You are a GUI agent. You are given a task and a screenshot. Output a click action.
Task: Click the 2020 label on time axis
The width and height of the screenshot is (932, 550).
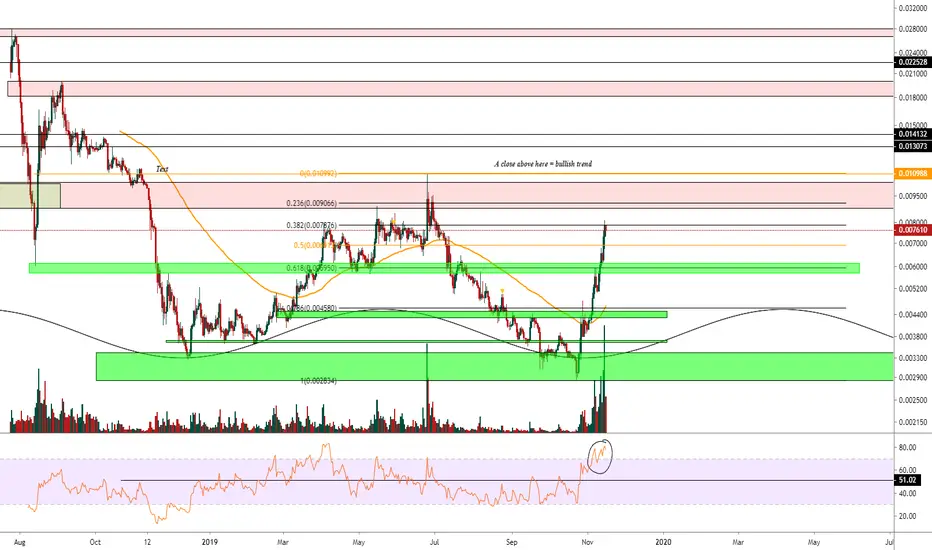coord(663,542)
